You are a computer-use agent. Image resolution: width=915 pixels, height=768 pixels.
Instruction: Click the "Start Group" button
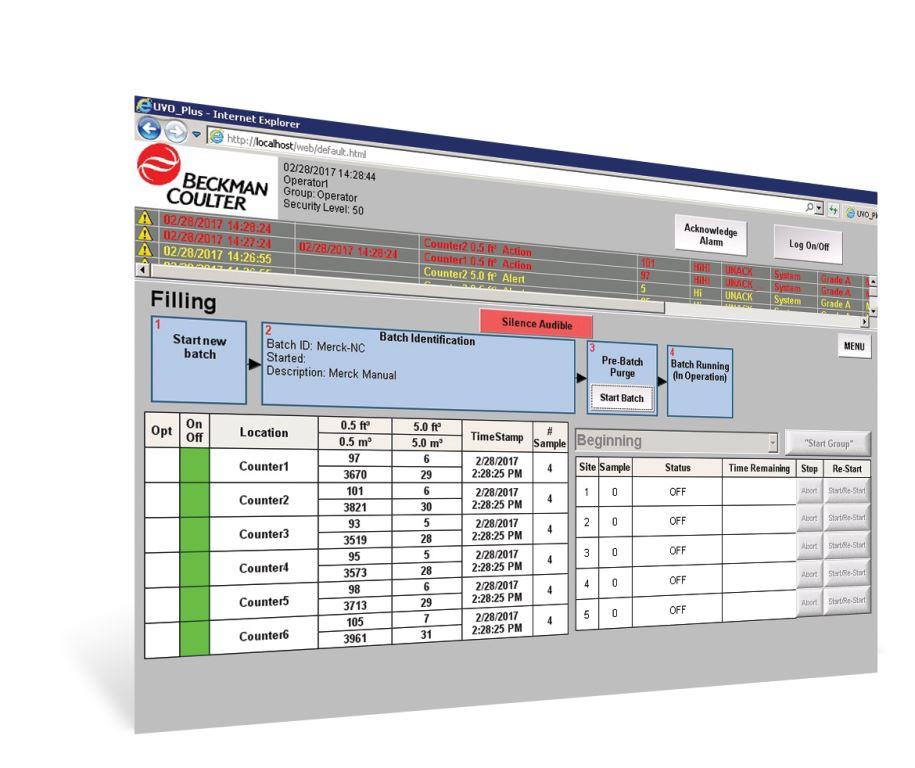tap(828, 443)
